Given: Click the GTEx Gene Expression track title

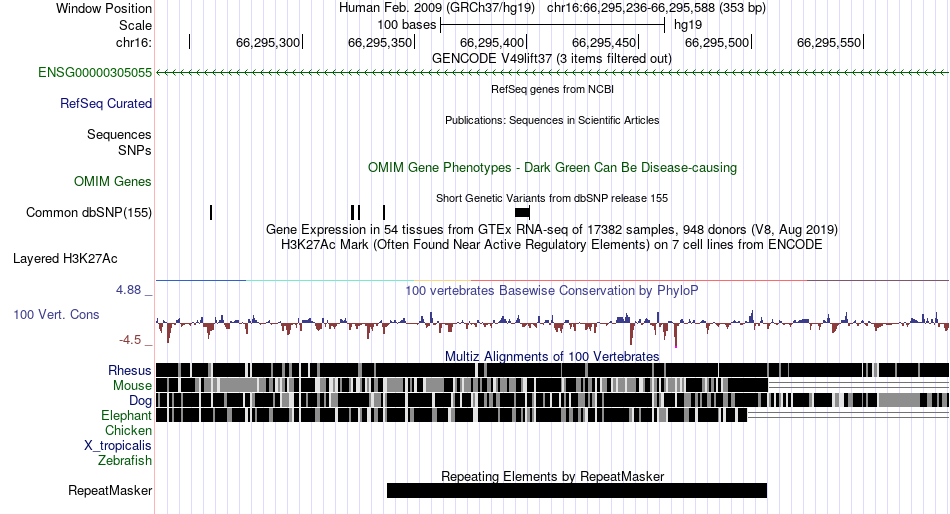Looking at the screenshot, I should tap(552, 230).
